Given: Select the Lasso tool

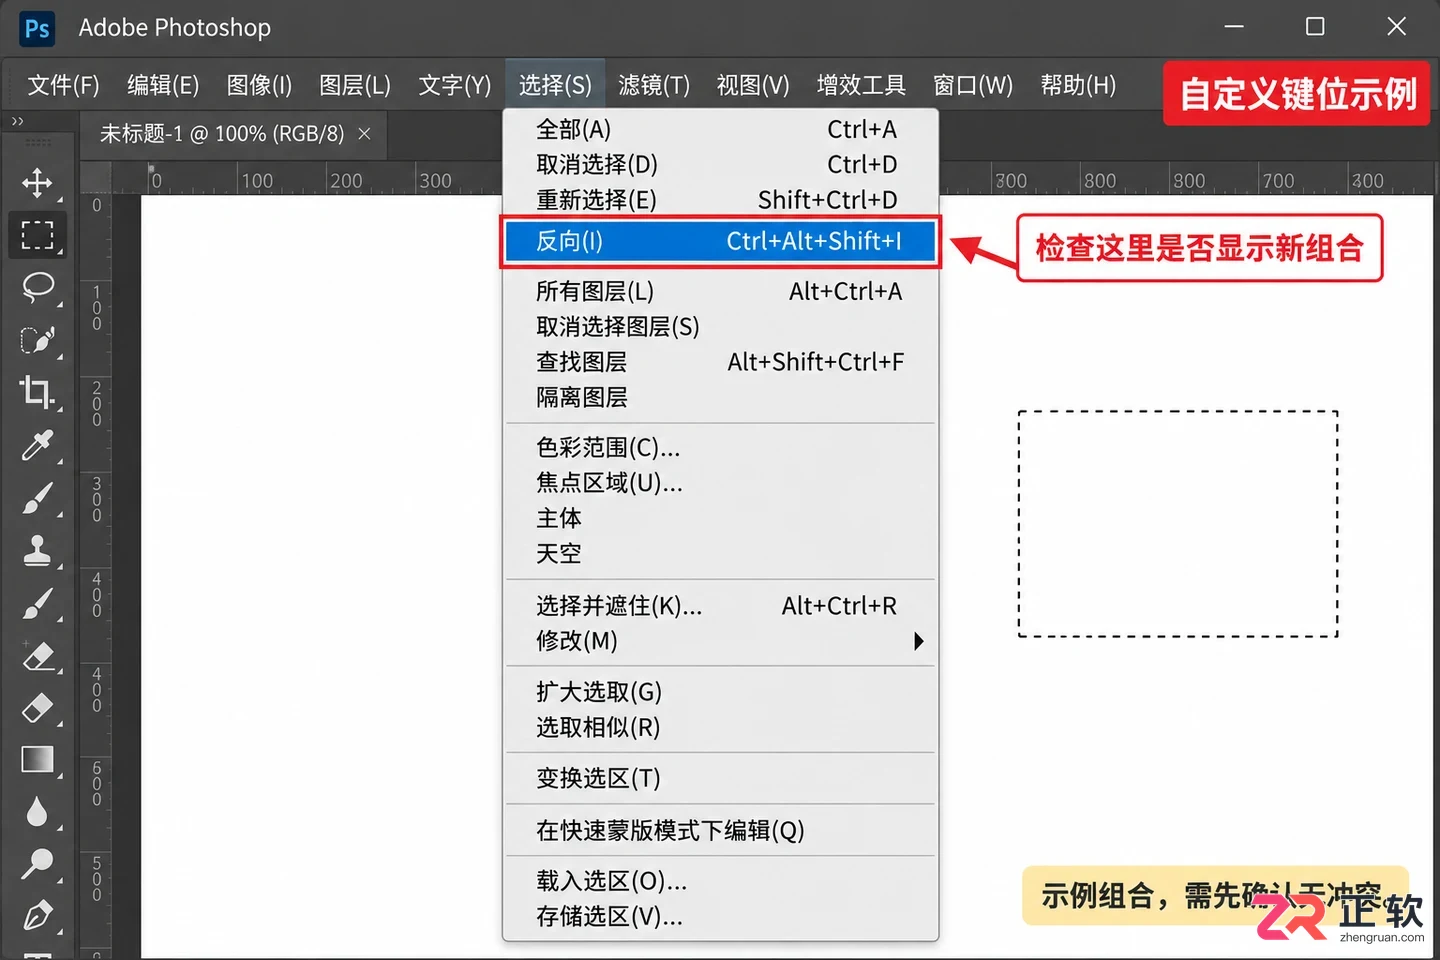Looking at the screenshot, I should [x=38, y=288].
